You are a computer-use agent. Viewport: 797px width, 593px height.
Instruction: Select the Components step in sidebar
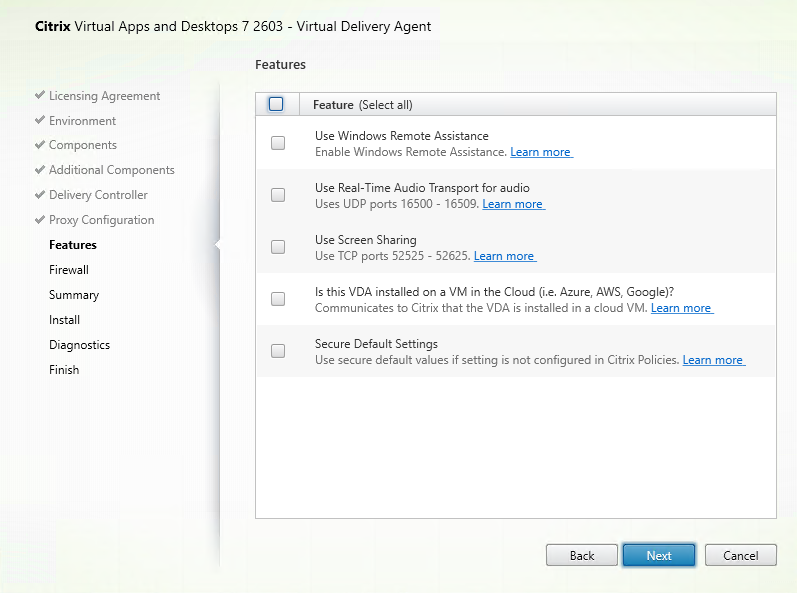tap(83, 145)
